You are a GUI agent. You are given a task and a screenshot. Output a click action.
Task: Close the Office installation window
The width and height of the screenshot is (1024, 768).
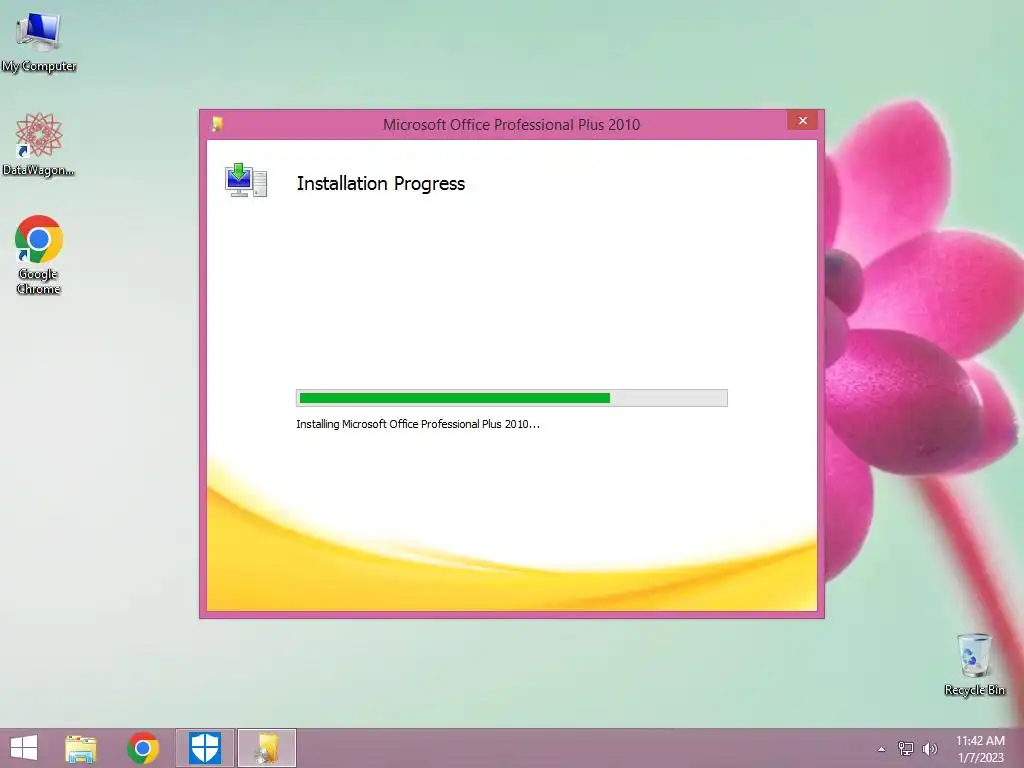803,121
